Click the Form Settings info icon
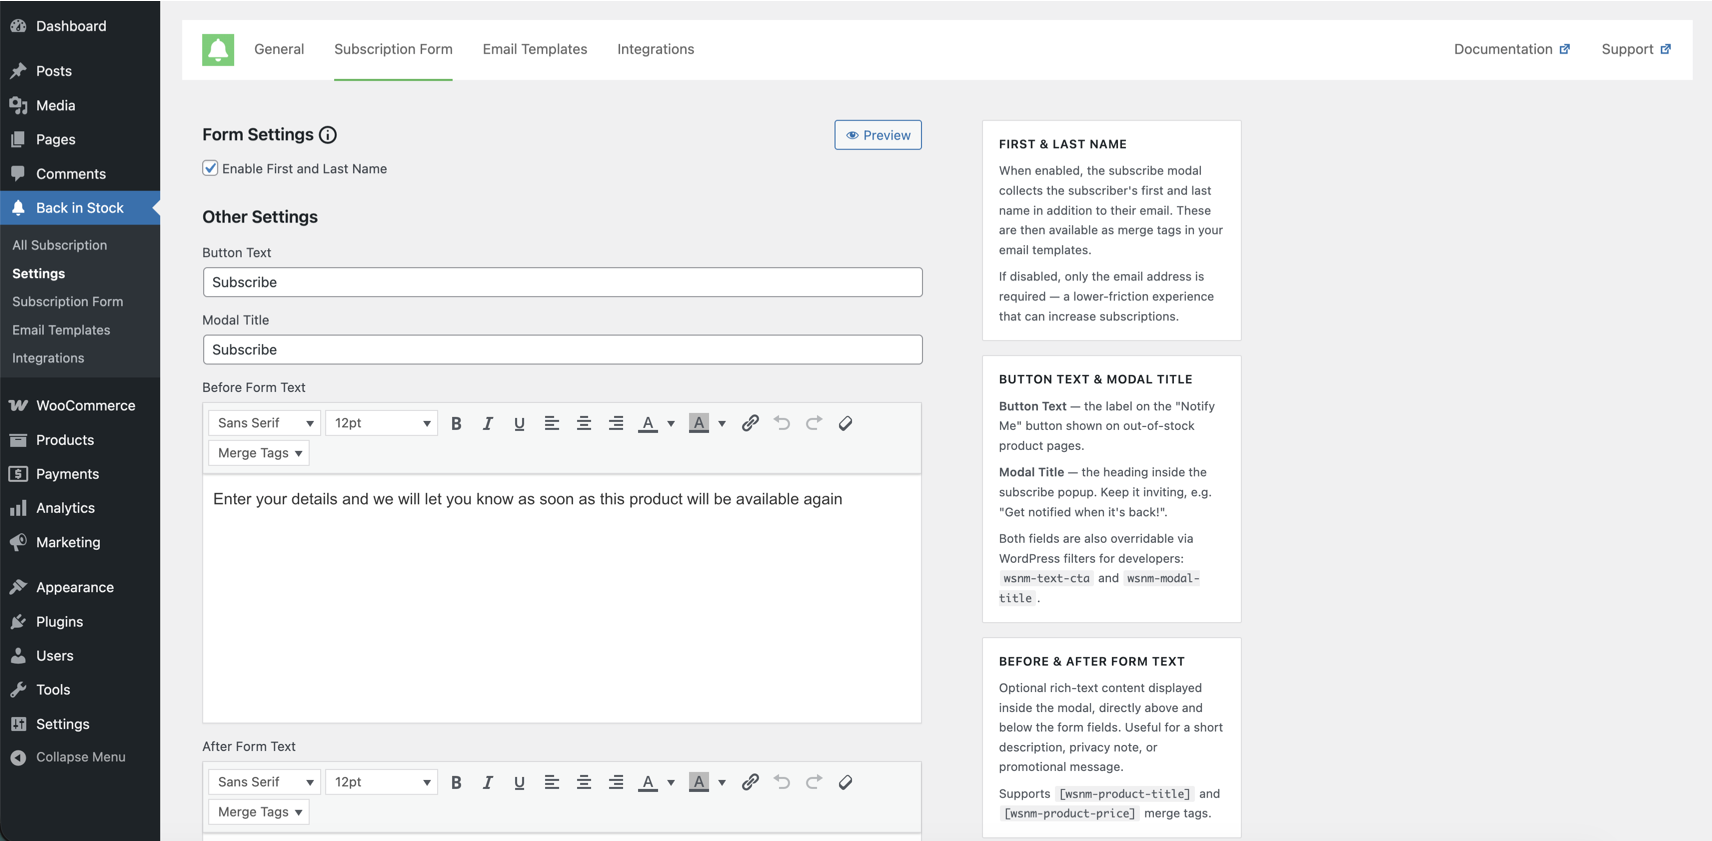The image size is (1712, 841). (328, 135)
